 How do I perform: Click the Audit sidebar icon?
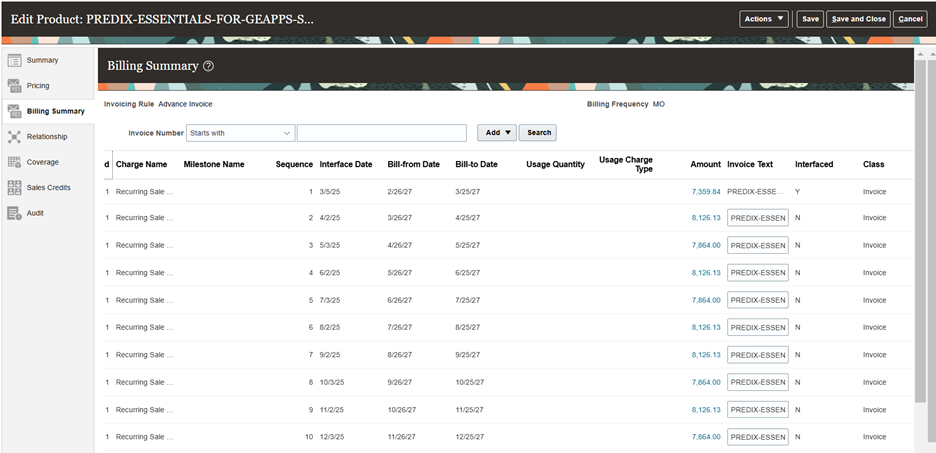pos(14,213)
